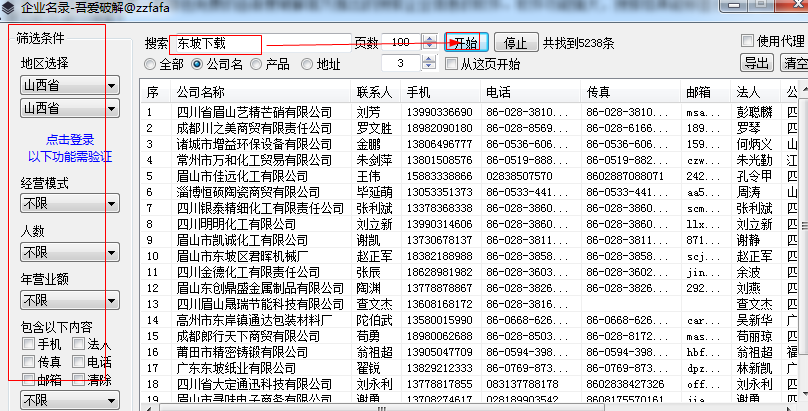Viewport: 808px width, 411px height.
Task: Click telephone number 02838507570
Action: pos(519,176)
